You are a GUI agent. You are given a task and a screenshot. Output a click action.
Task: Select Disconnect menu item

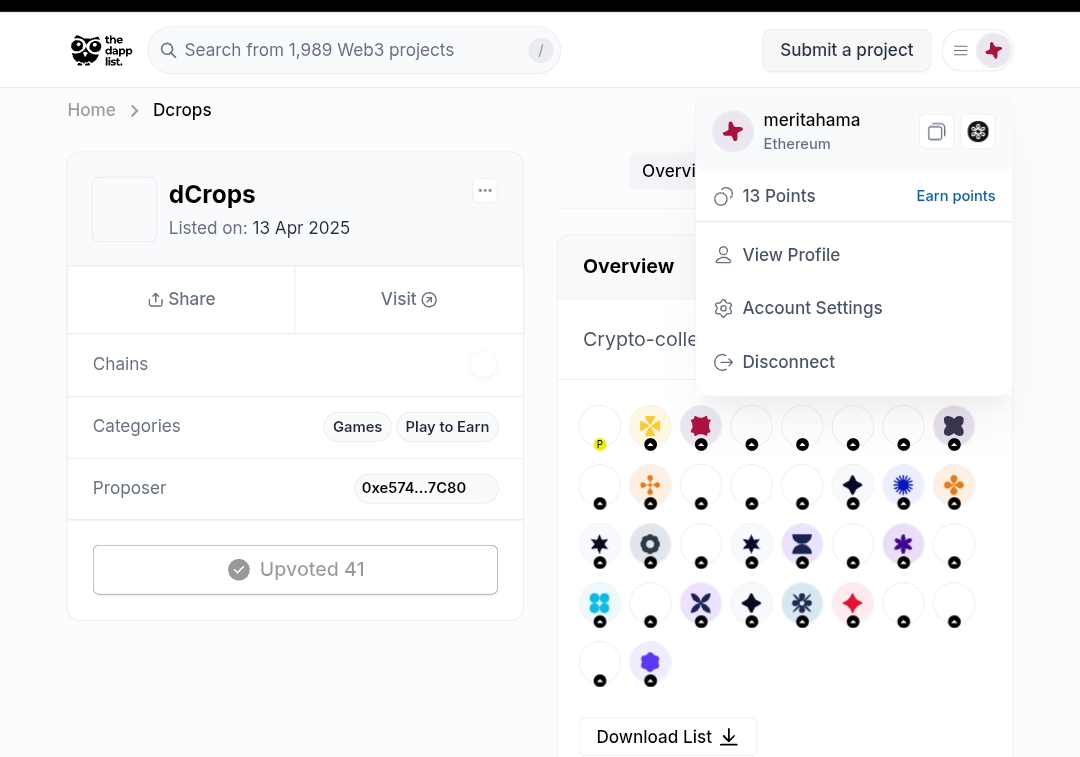(854, 362)
